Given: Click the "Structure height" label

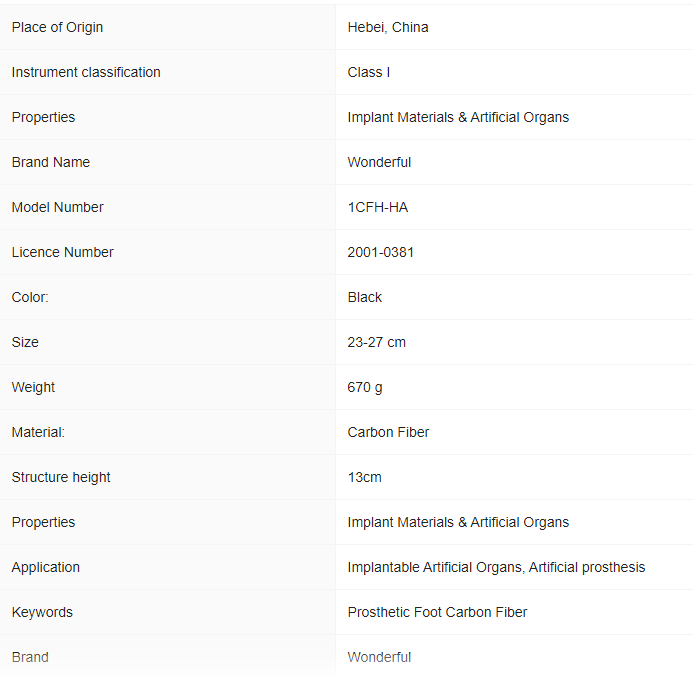Looking at the screenshot, I should point(61,477).
